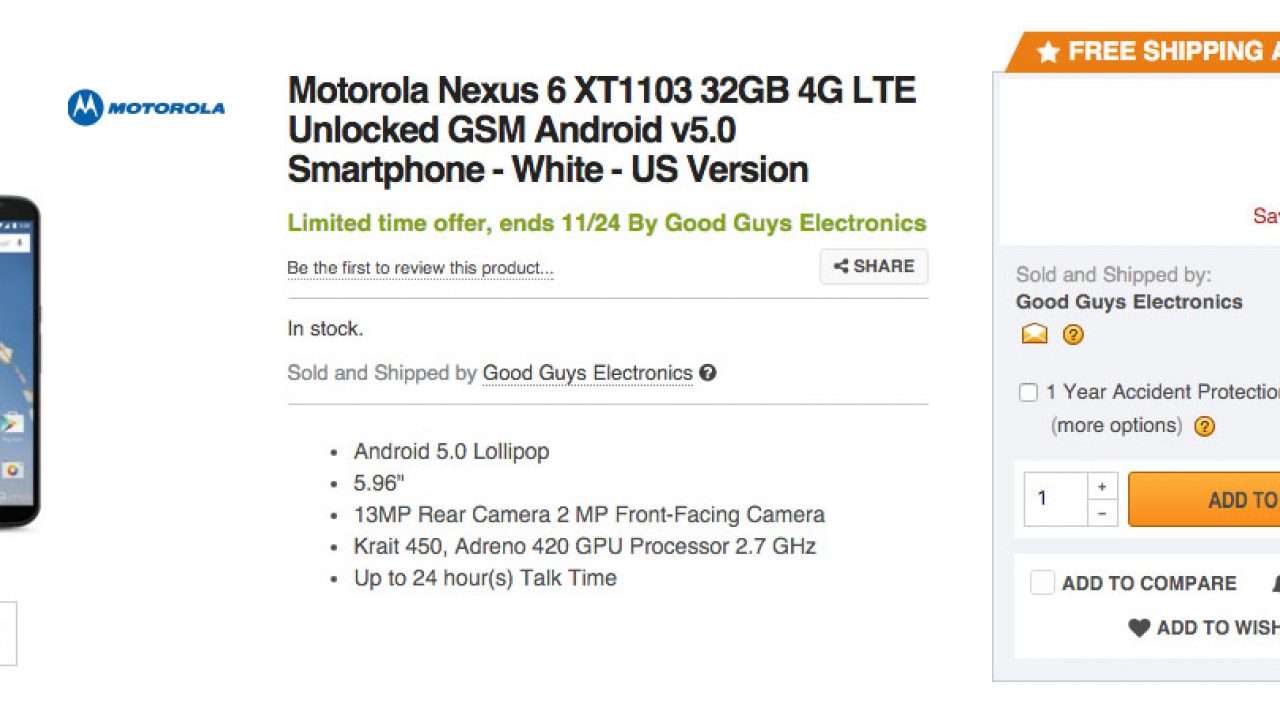Decrease quantity with the minus button
This screenshot has width=1280, height=720.
click(x=1101, y=513)
